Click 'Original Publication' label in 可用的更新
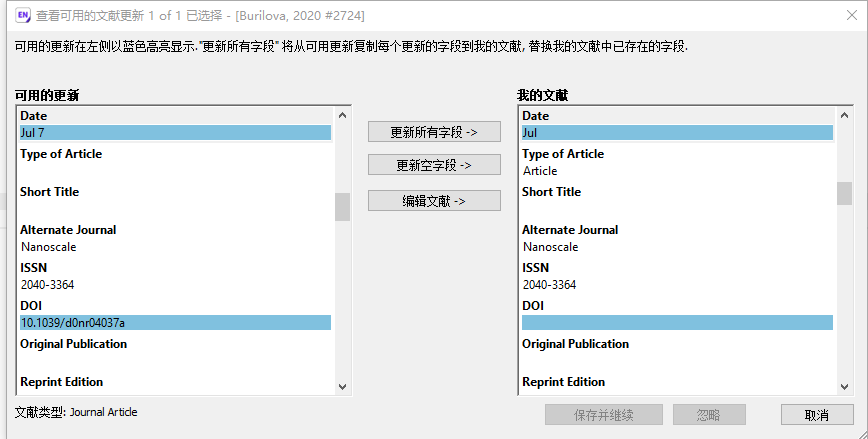 click(74, 344)
